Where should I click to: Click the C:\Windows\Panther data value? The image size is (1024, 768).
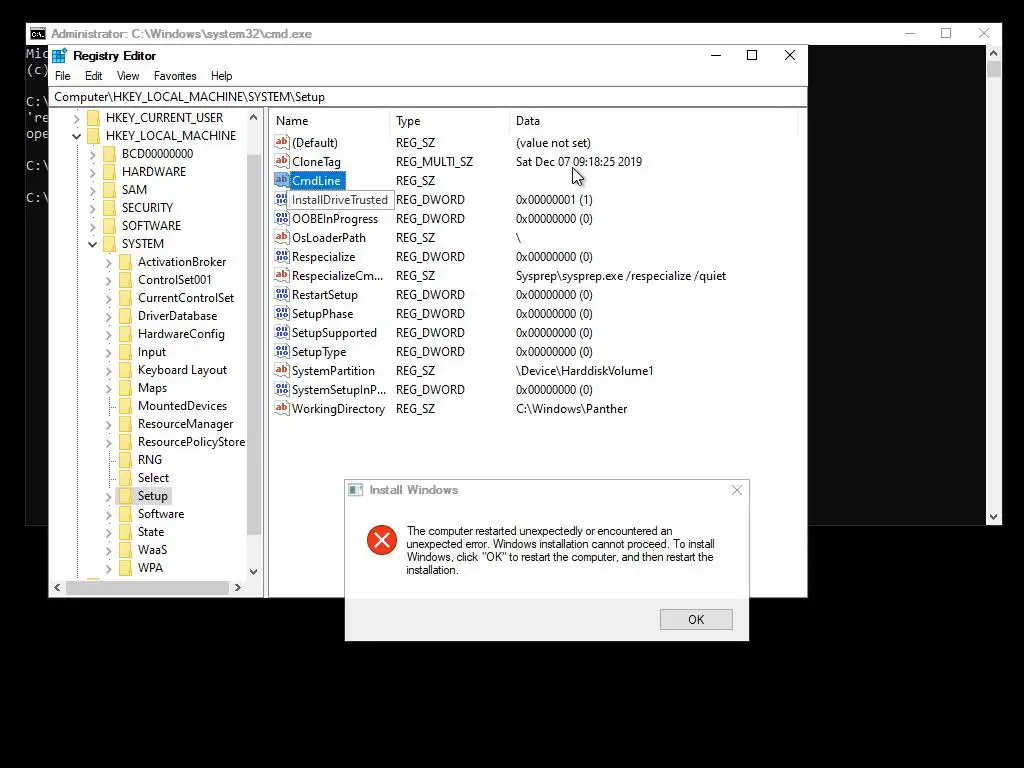tap(571, 409)
